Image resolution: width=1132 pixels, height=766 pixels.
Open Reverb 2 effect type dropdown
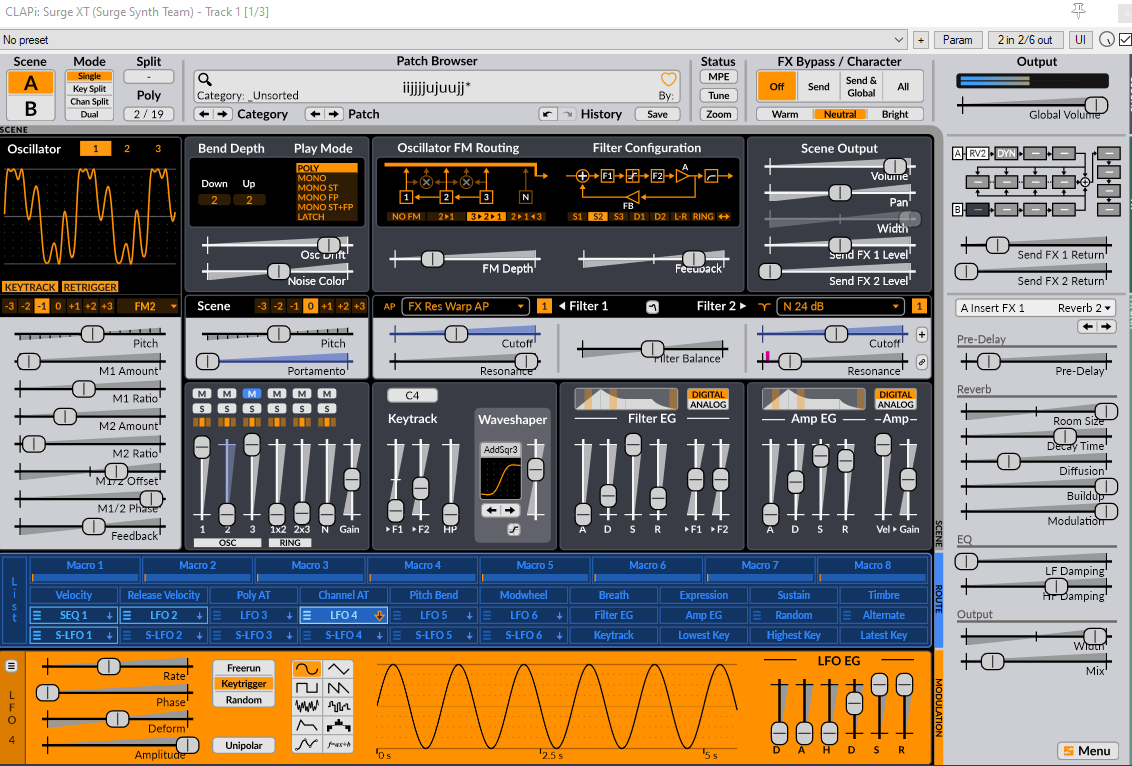[1084, 308]
